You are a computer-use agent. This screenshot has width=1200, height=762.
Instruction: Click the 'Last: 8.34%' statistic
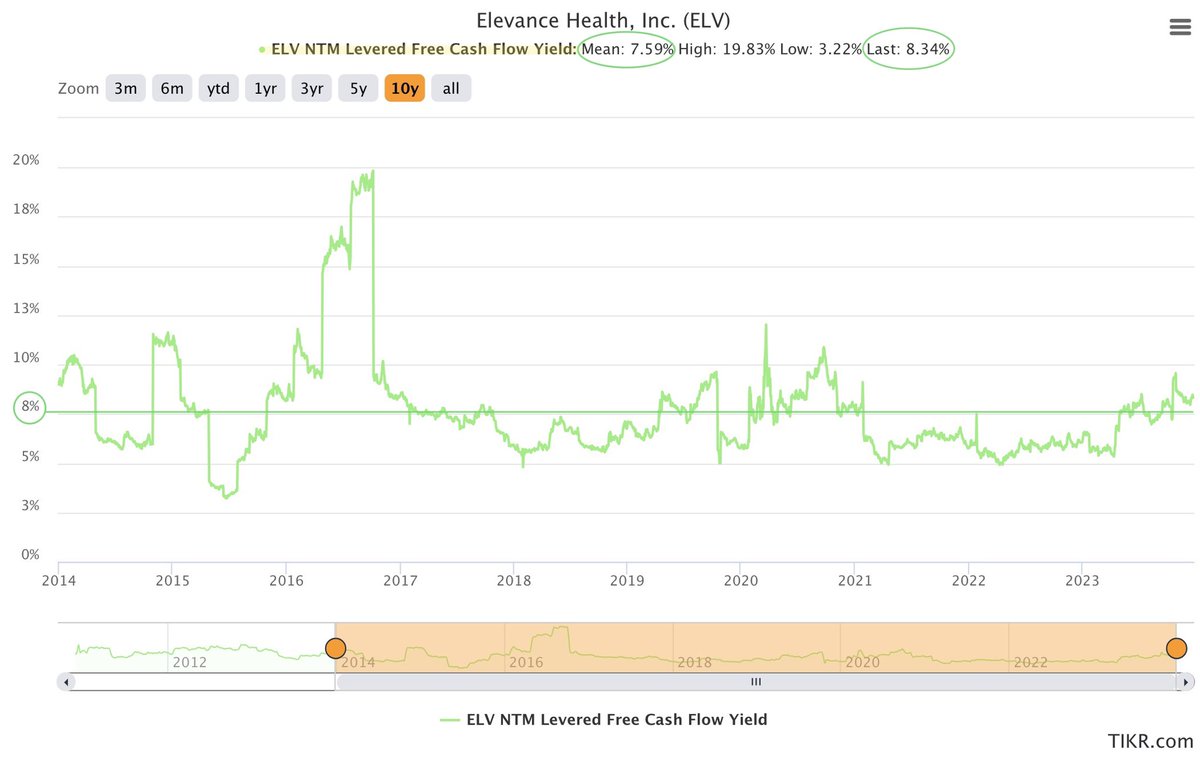click(908, 48)
